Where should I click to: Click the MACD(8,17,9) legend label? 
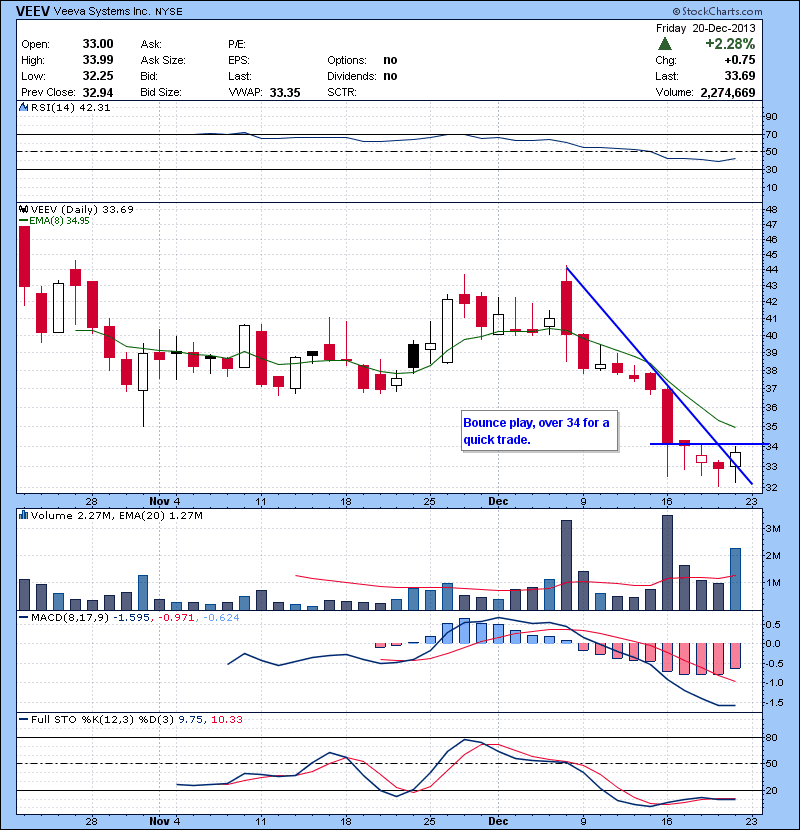pyautogui.click(x=70, y=617)
